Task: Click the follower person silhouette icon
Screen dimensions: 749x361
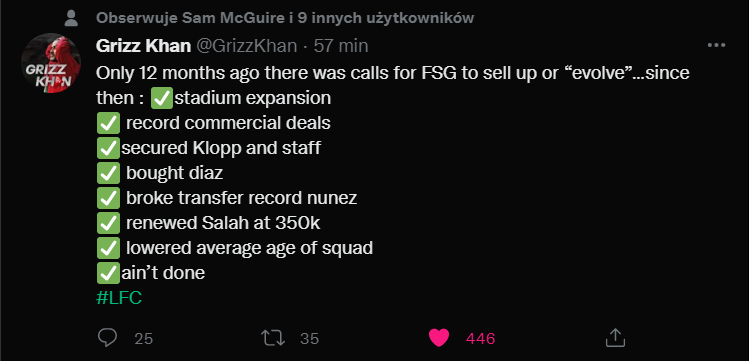Action: (x=71, y=19)
